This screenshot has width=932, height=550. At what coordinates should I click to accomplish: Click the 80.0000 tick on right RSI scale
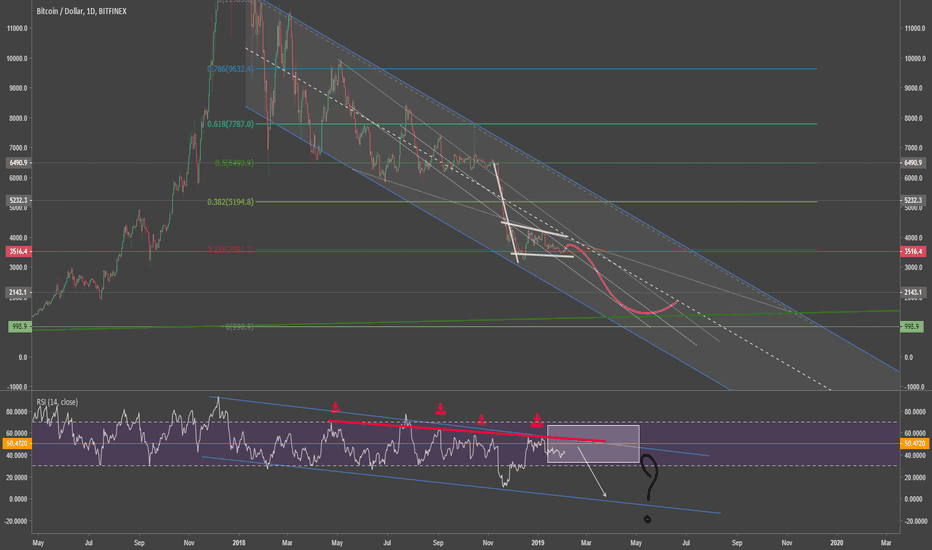tap(914, 411)
